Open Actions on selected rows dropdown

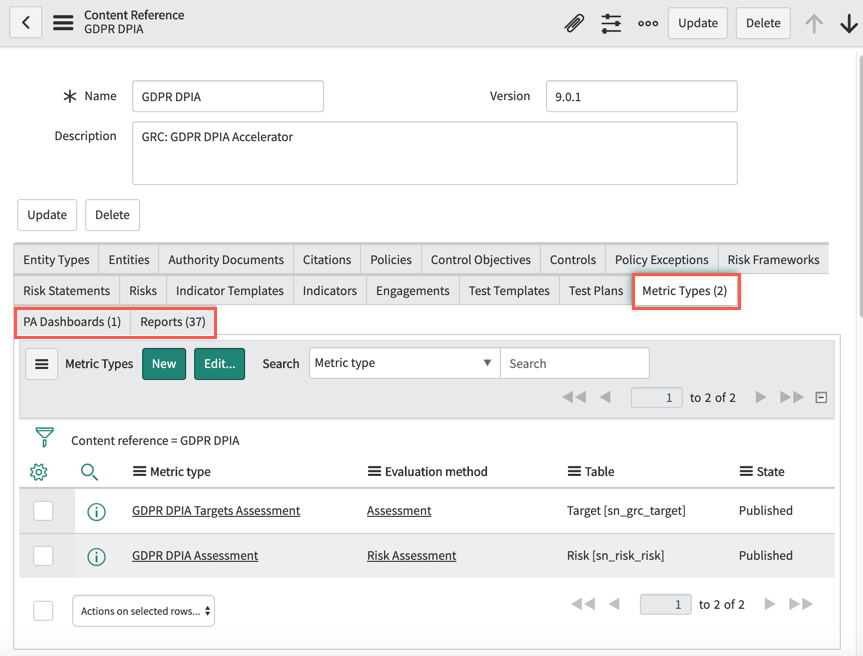coord(144,611)
